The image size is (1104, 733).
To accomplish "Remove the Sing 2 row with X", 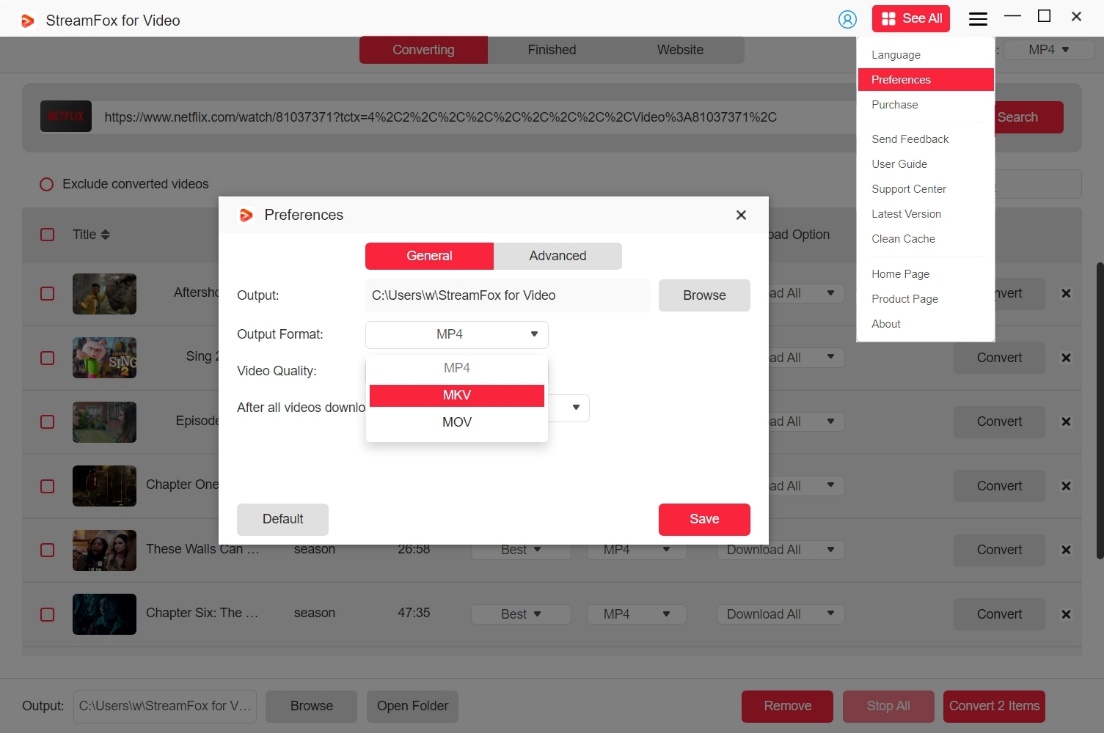I will point(1065,358).
